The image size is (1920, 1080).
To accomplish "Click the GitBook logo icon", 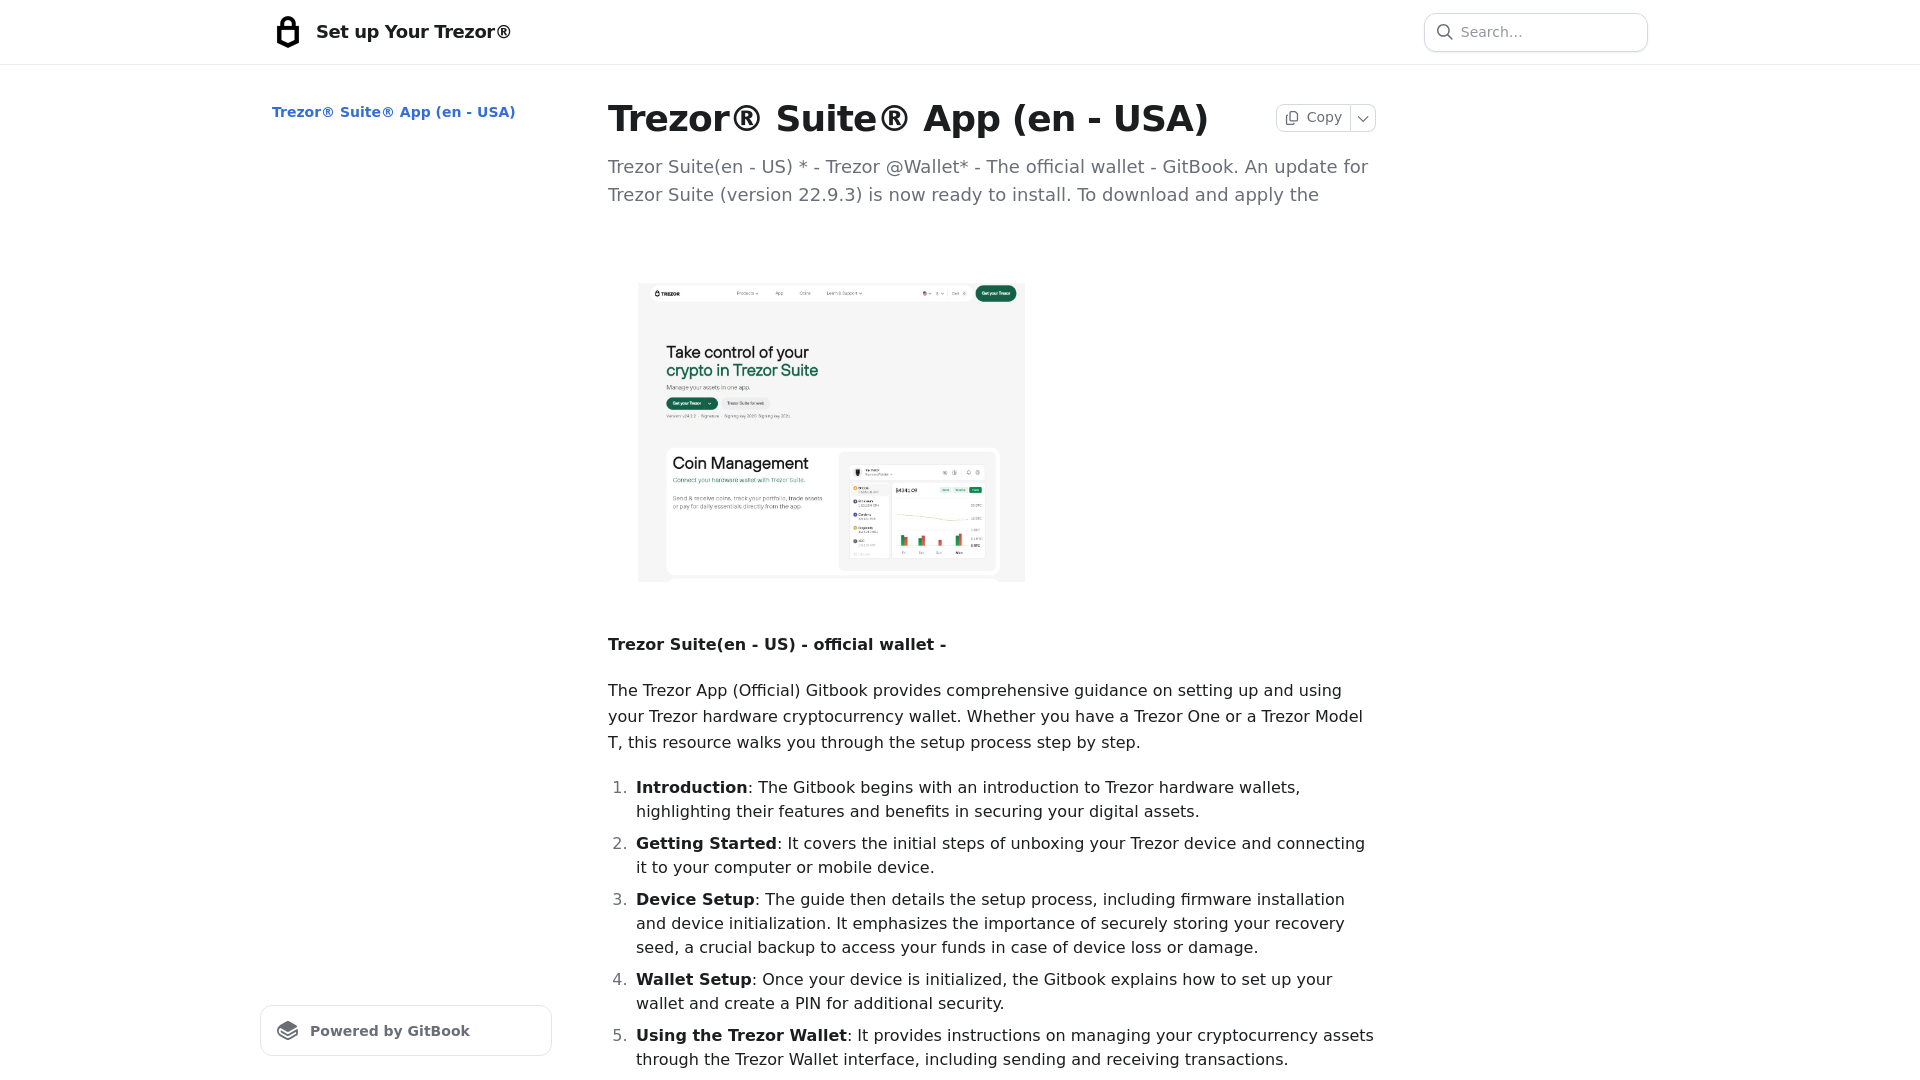I will (x=288, y=1031).
